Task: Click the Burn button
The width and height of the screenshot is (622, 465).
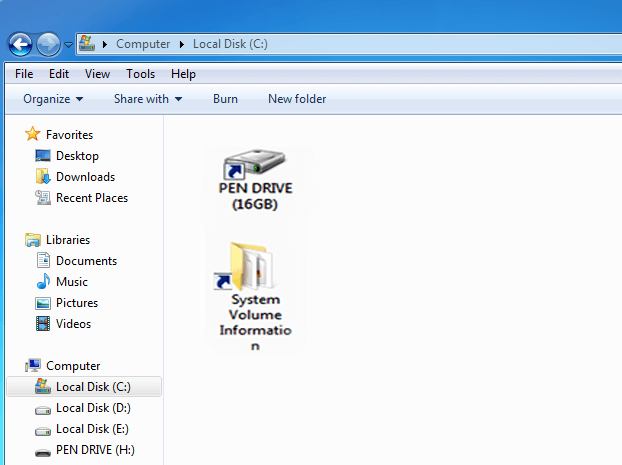Action: coord(225,99)
